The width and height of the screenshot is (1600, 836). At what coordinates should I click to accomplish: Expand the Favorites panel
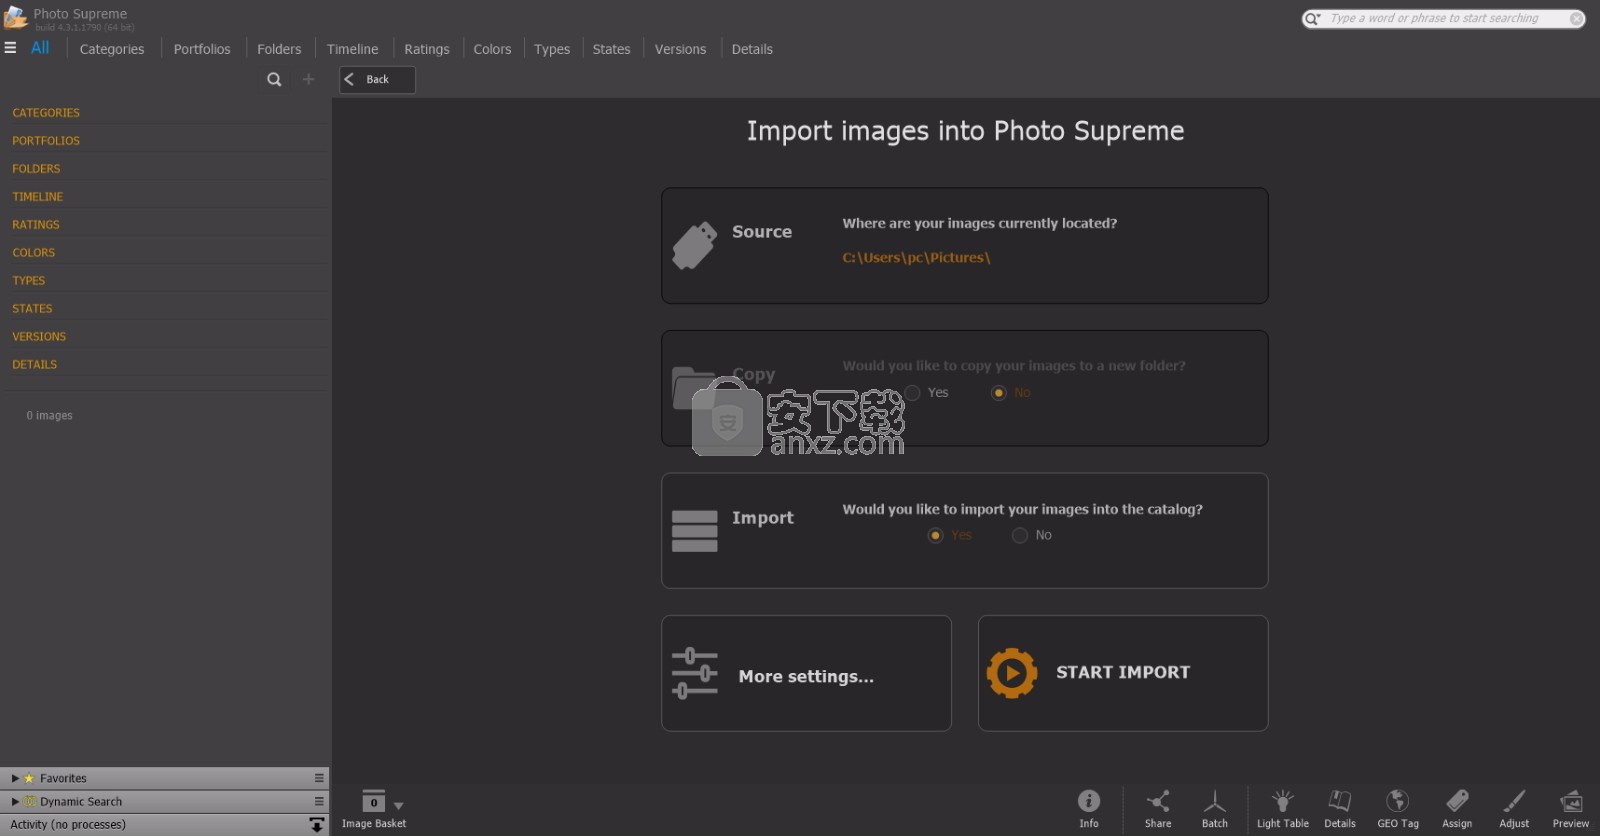click(x=14, y=778)
